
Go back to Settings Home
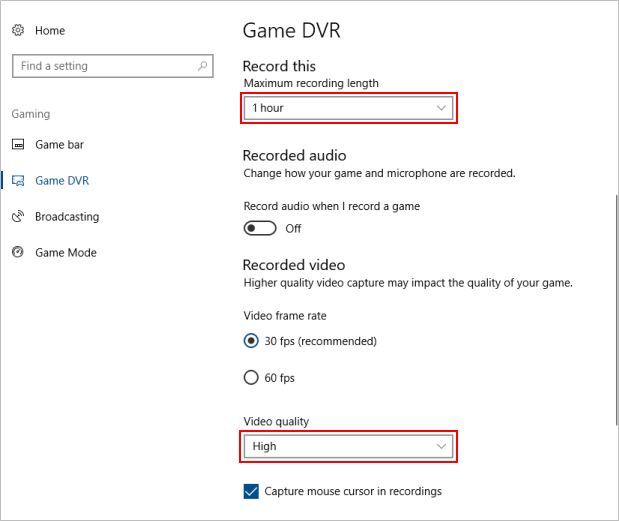49,31
